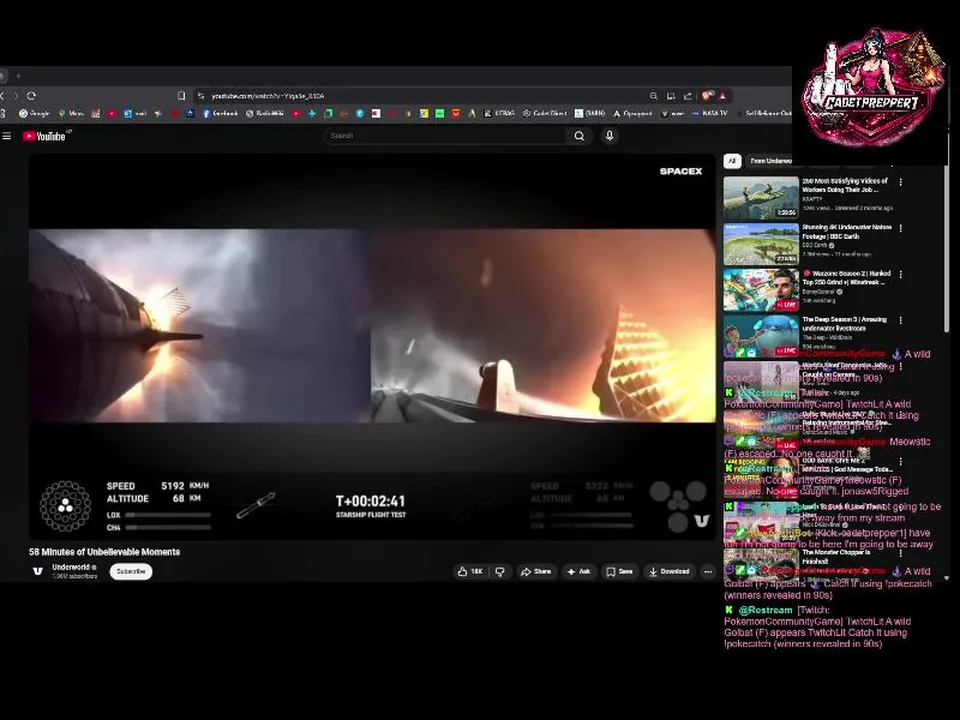Open the Maps bookmark
Screen dimensions: 960x720
(x=71, y=113)
